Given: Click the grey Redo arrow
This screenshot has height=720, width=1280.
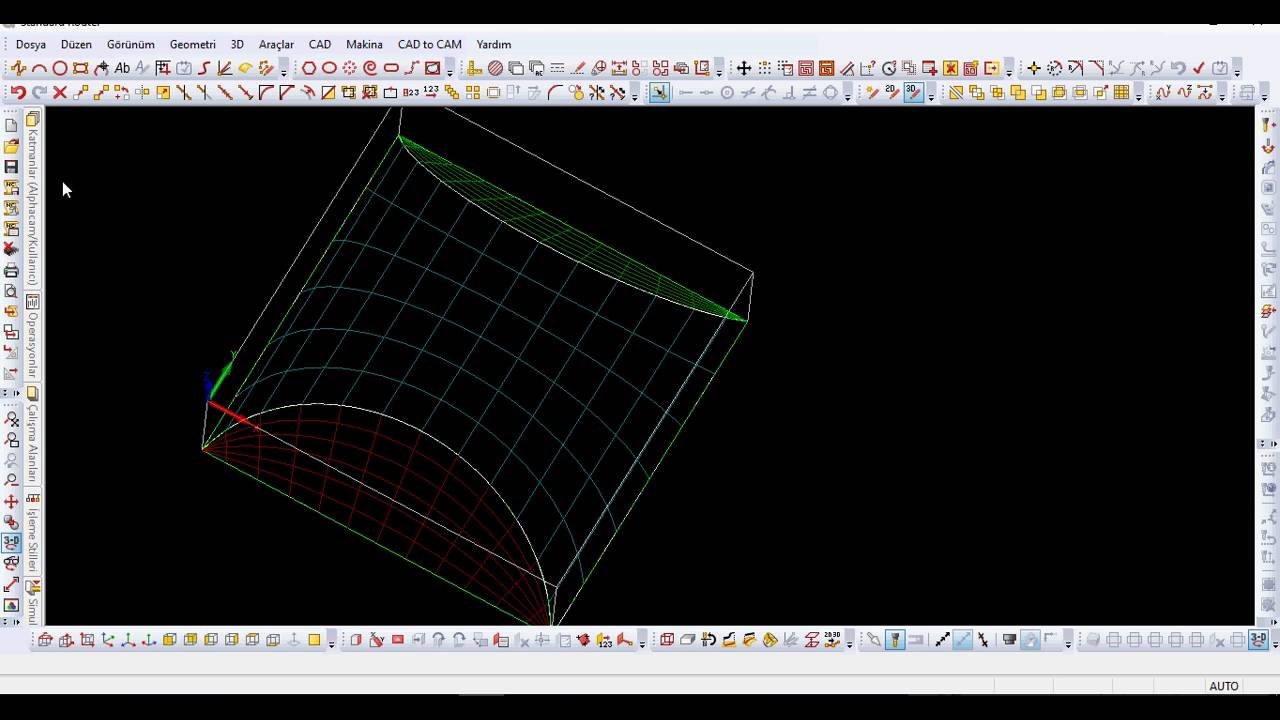Looking at the screenshot, I should (x=39, y=92).
